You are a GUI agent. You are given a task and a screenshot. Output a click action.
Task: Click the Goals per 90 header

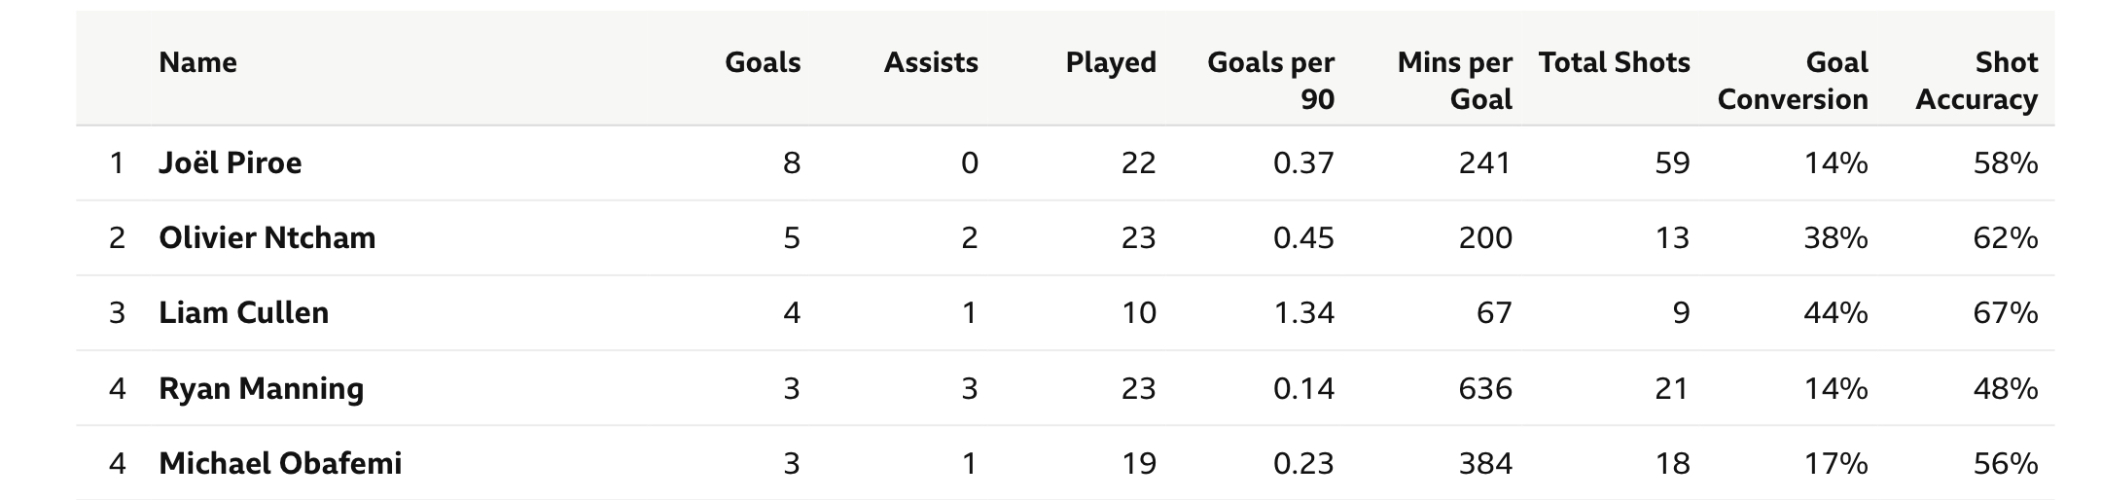pos(1271,80)
